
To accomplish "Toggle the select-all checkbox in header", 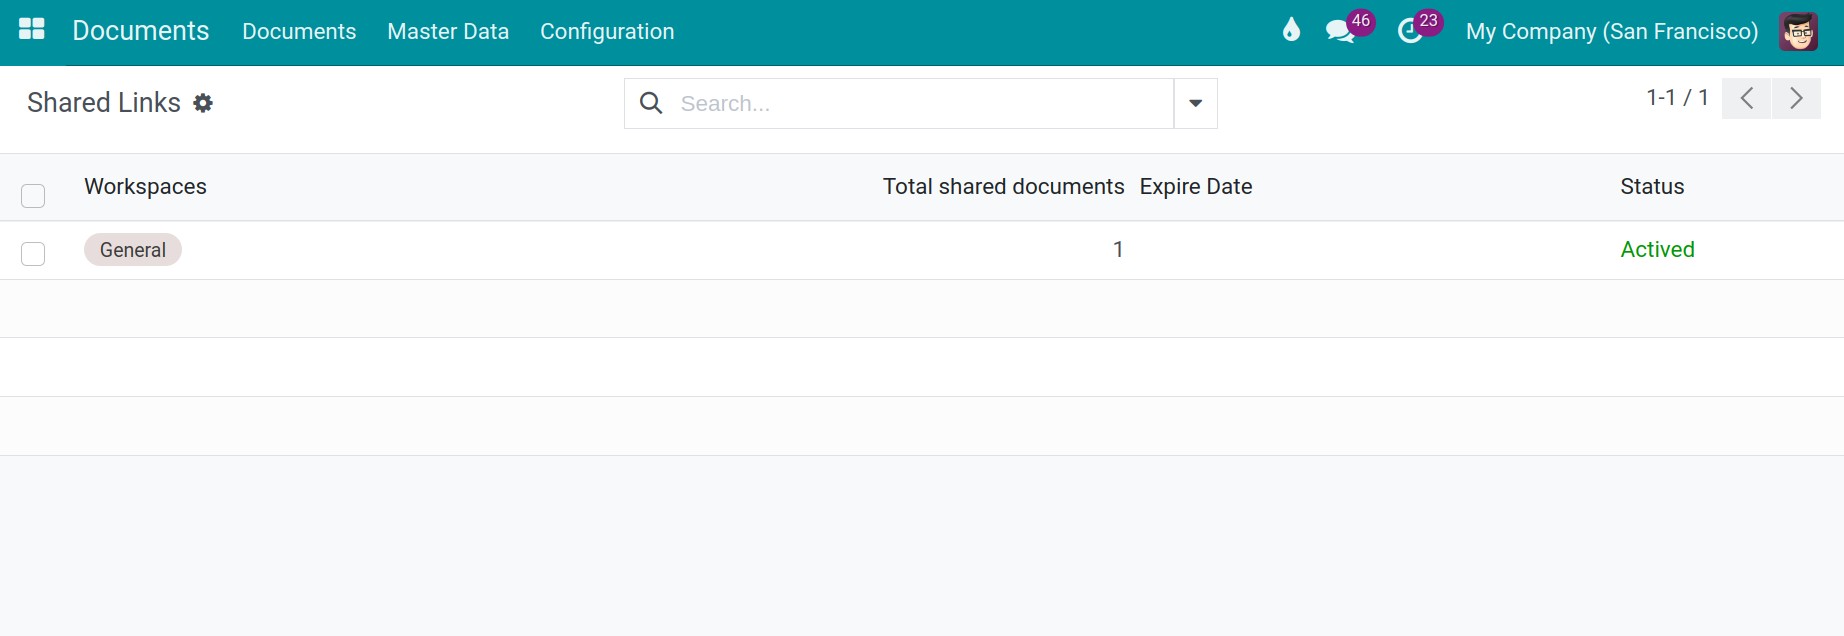I will coord(33,195).
